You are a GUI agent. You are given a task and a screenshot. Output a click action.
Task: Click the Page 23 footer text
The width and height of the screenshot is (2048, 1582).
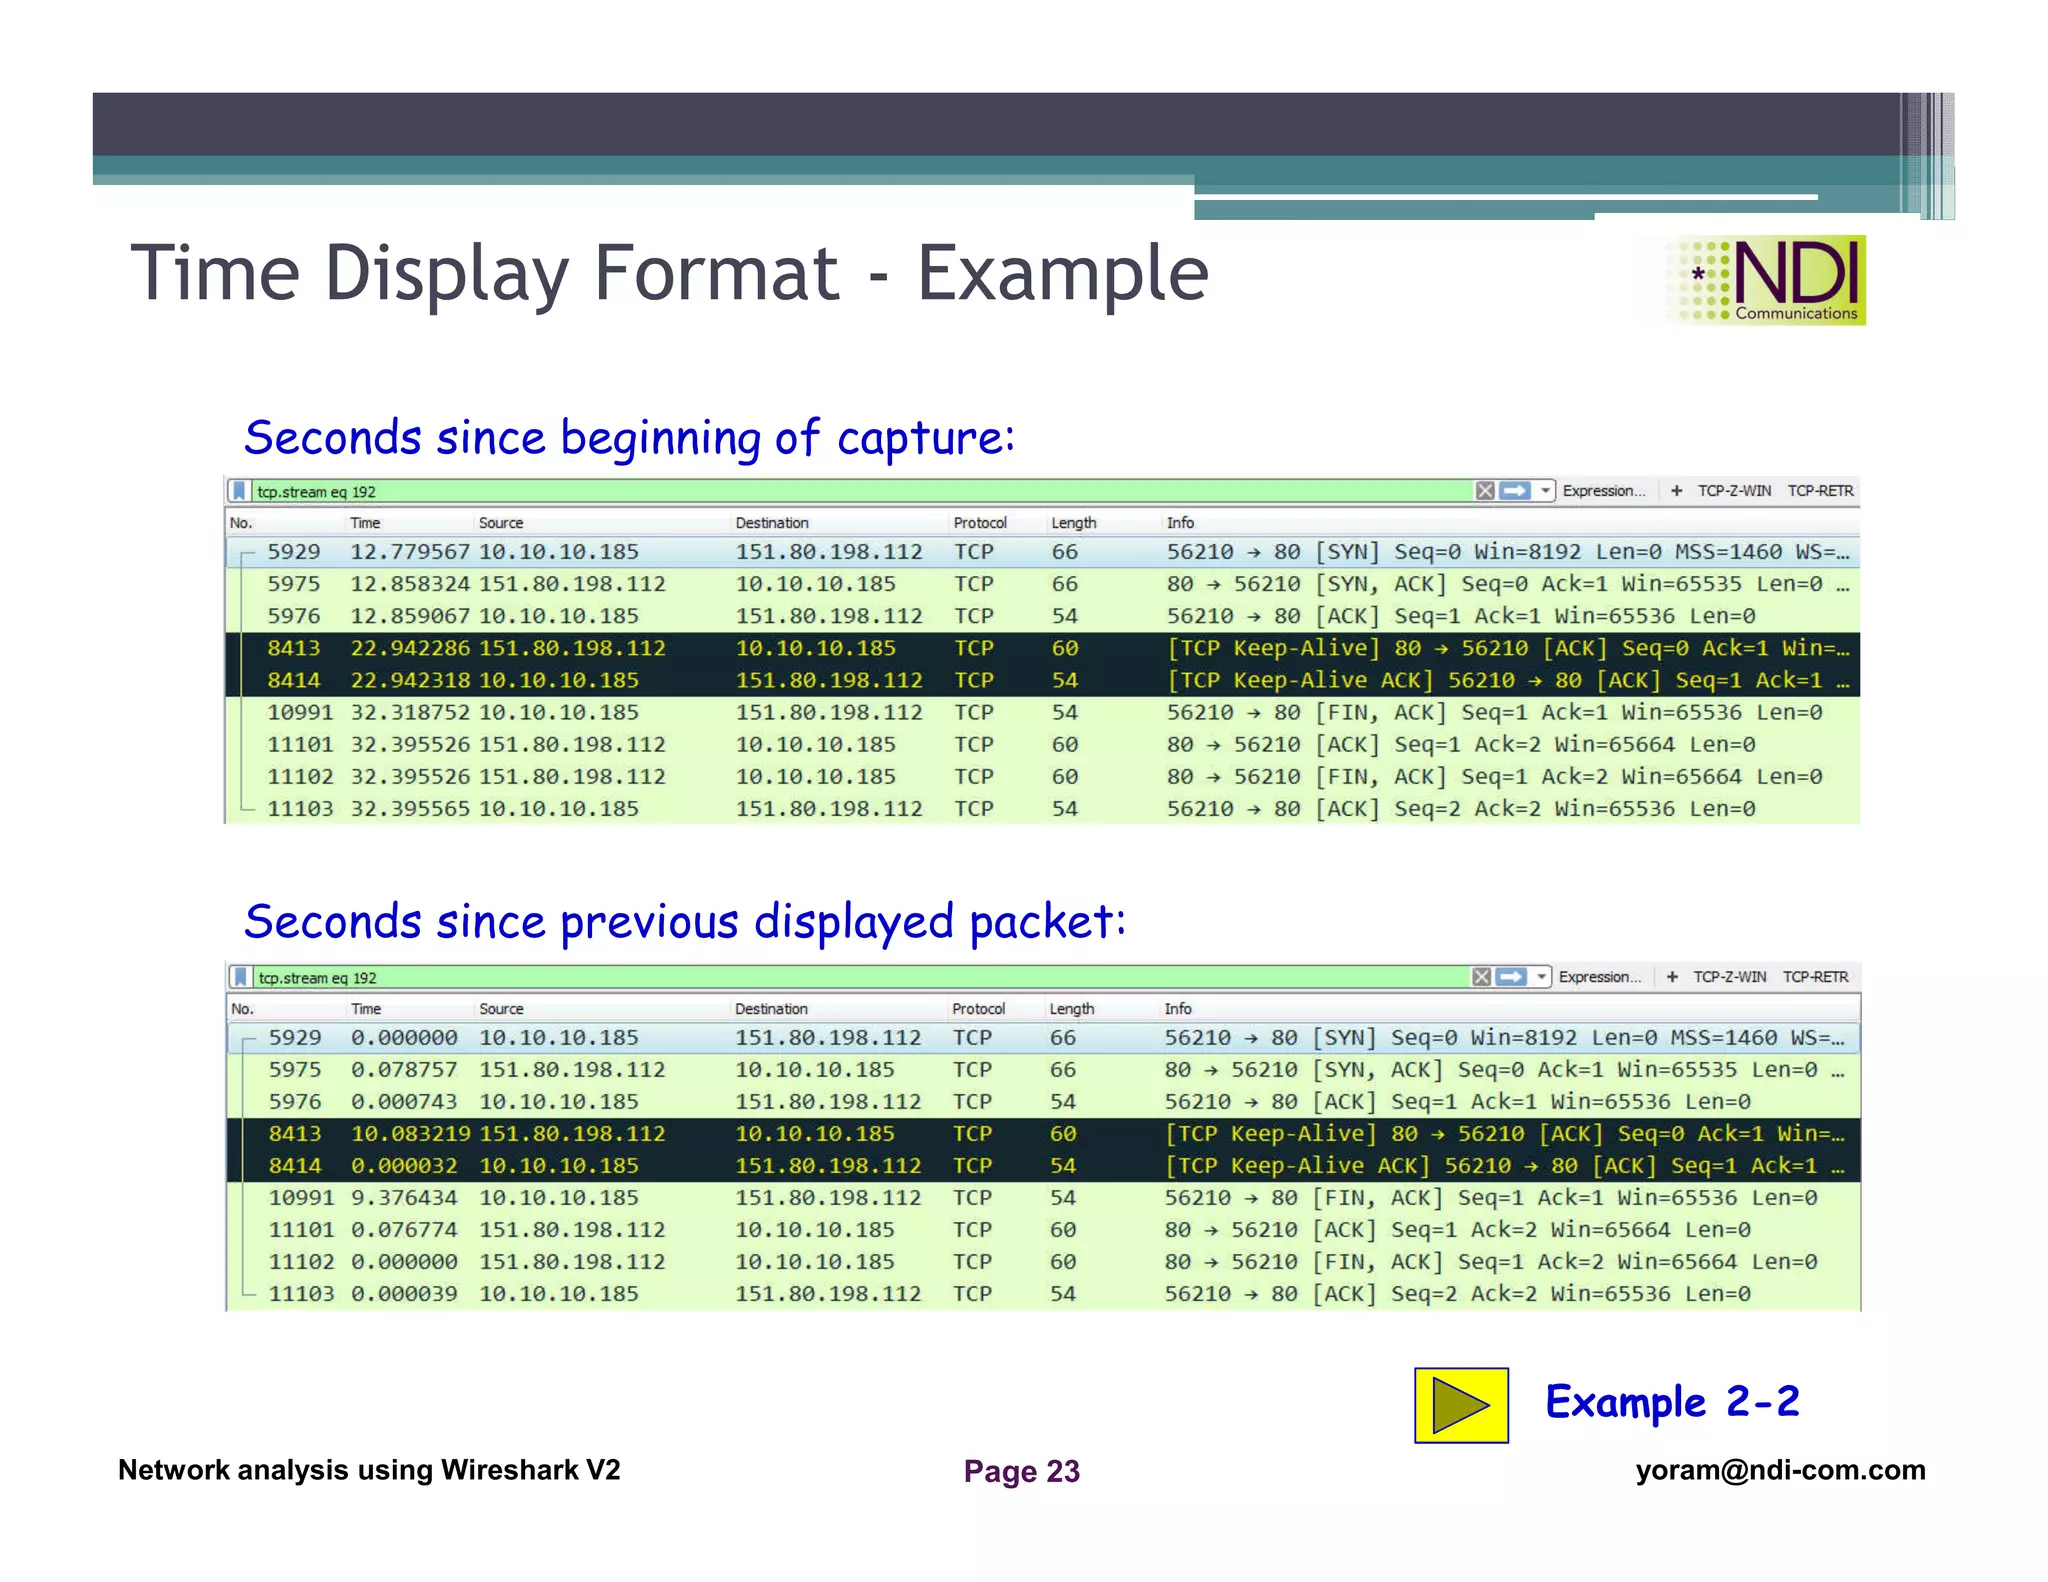pos(1021,1471)
